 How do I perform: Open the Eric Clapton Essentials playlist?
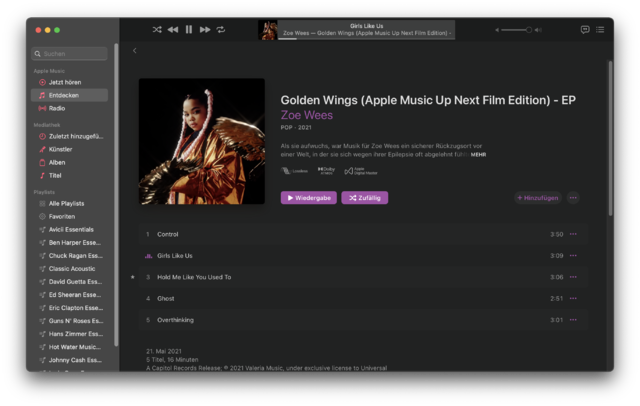point(69,308)
